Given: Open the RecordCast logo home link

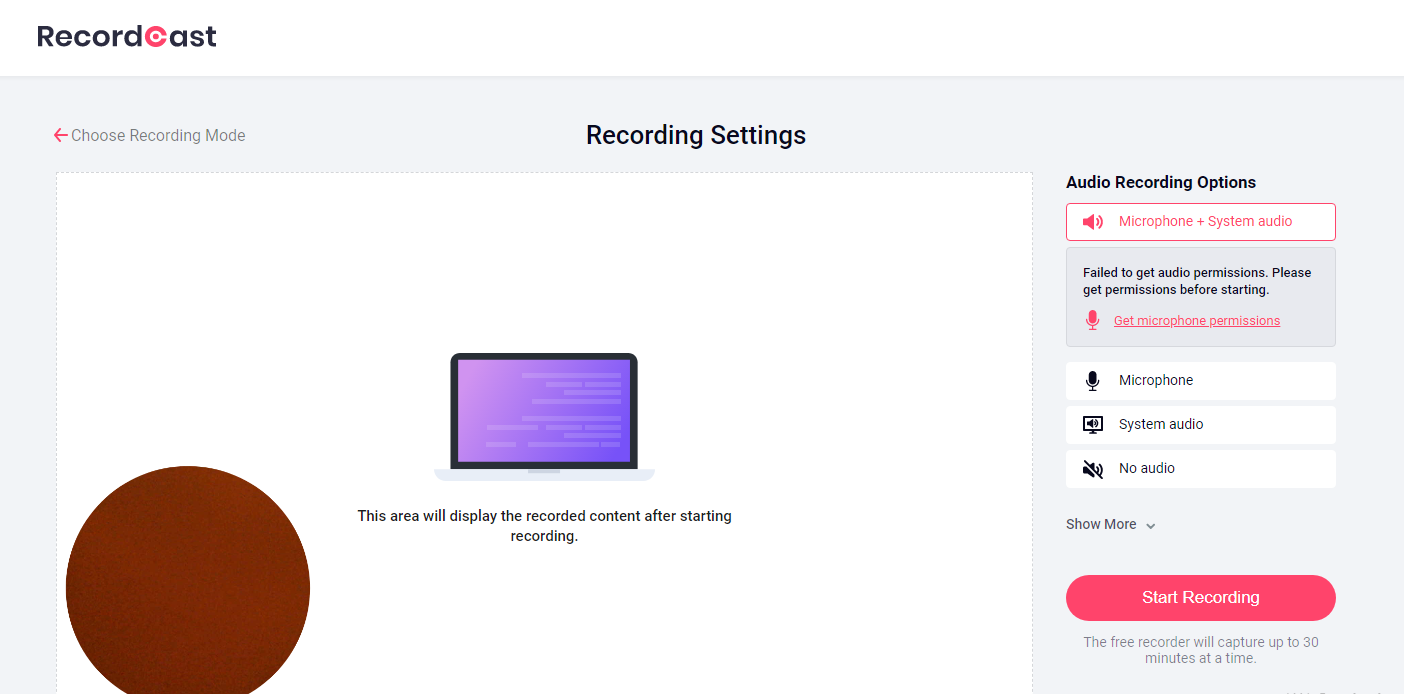Looking at the screenshot, I should [x=127, y=37].
